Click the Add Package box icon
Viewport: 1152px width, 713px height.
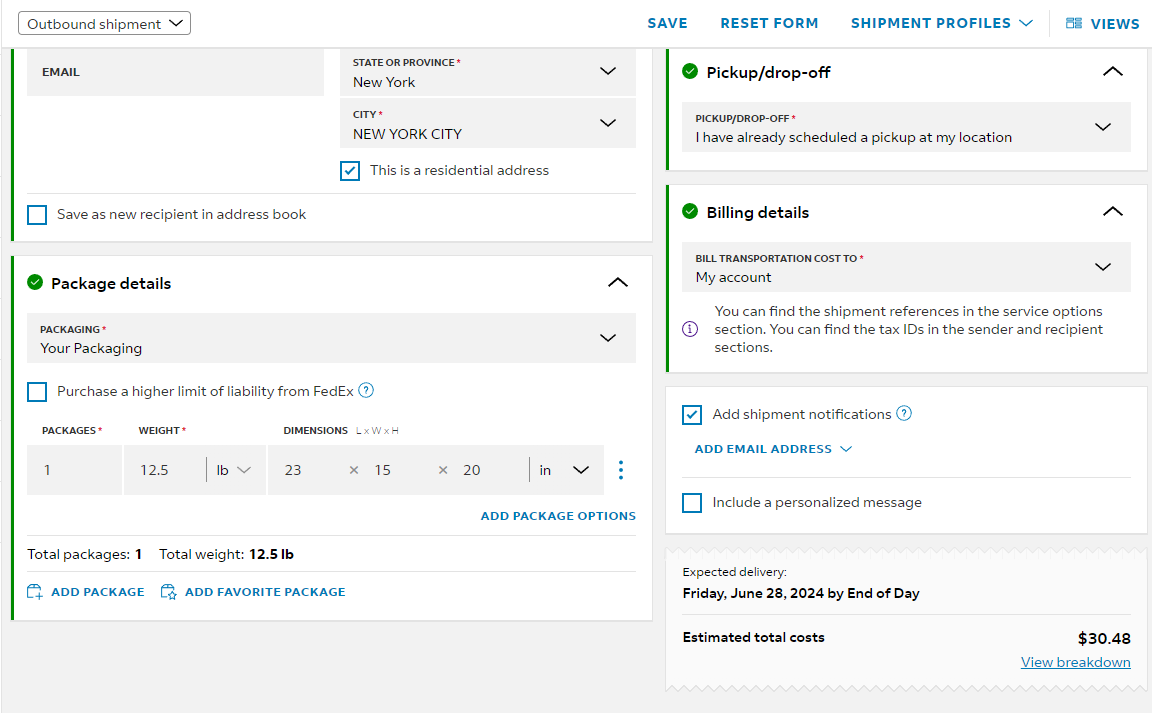tap(35, 592)
